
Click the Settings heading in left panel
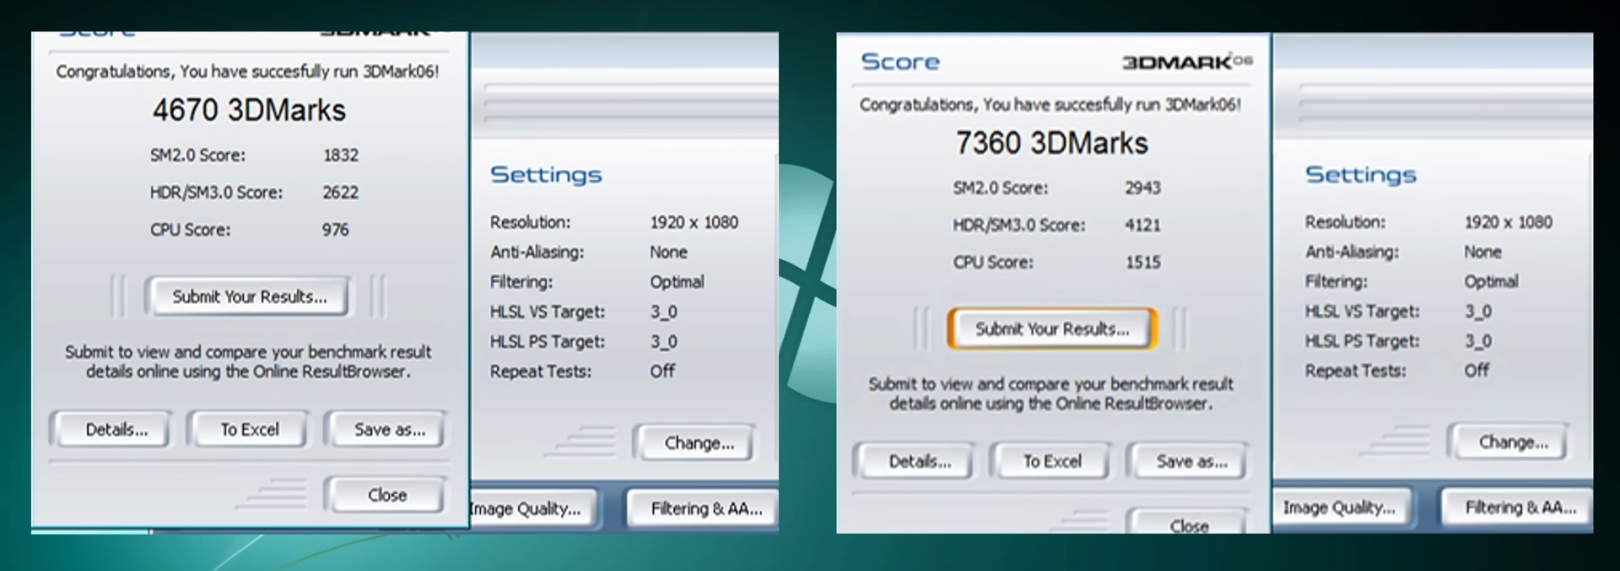click(x=546, y=175)
